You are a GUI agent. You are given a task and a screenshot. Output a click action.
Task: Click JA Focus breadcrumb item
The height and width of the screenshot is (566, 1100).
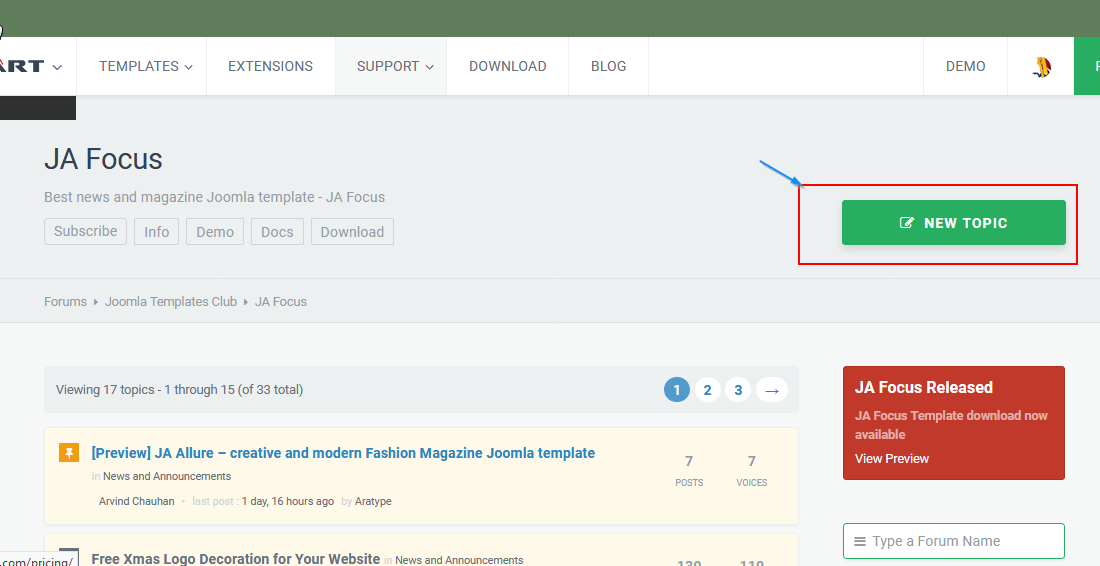[281, 302]
